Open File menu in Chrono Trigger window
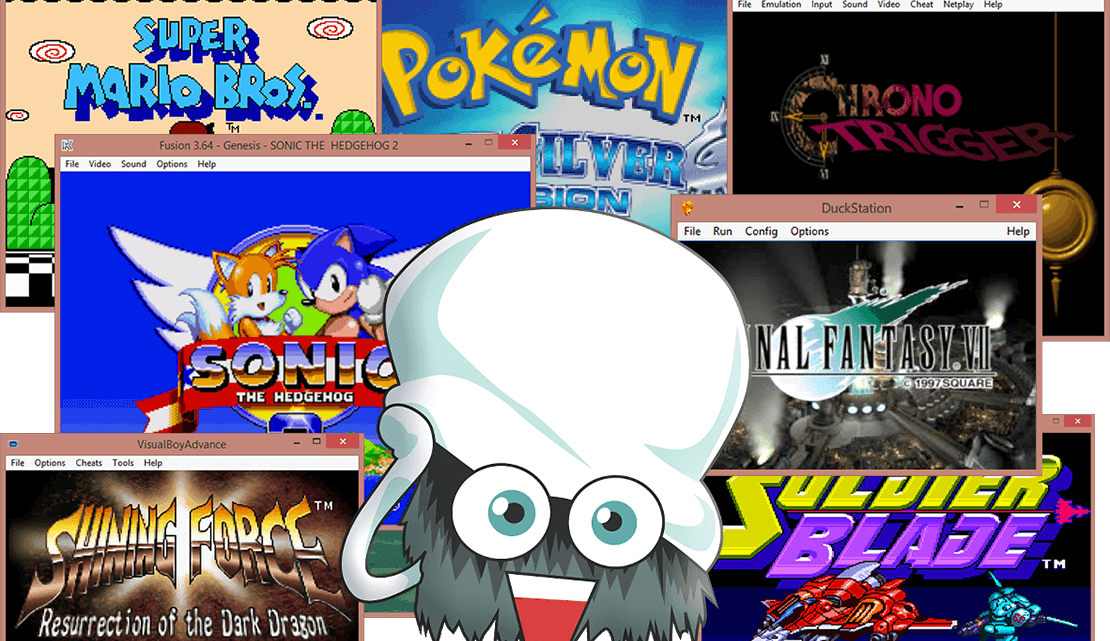This screenshot has height=641, width=1110. pyautogui.click(x=744, y=4)
